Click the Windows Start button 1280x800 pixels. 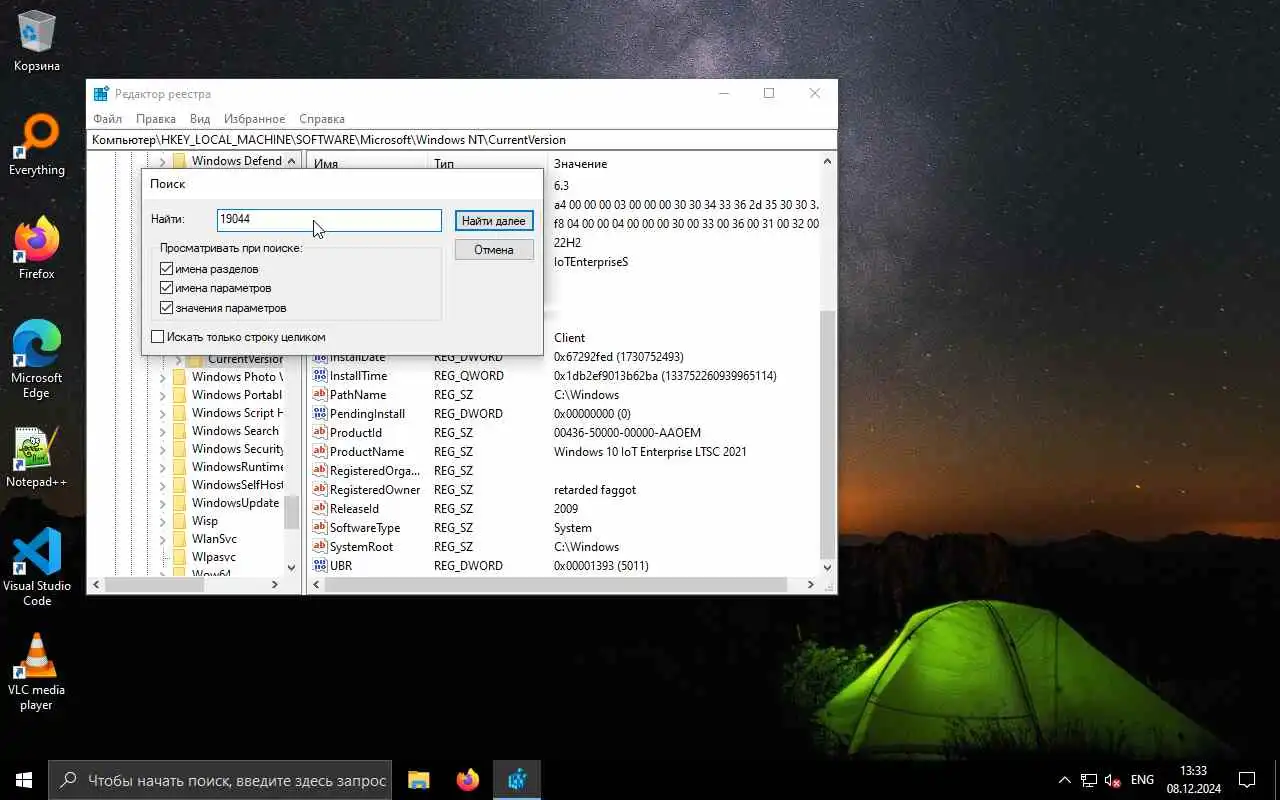click(24, 780)
